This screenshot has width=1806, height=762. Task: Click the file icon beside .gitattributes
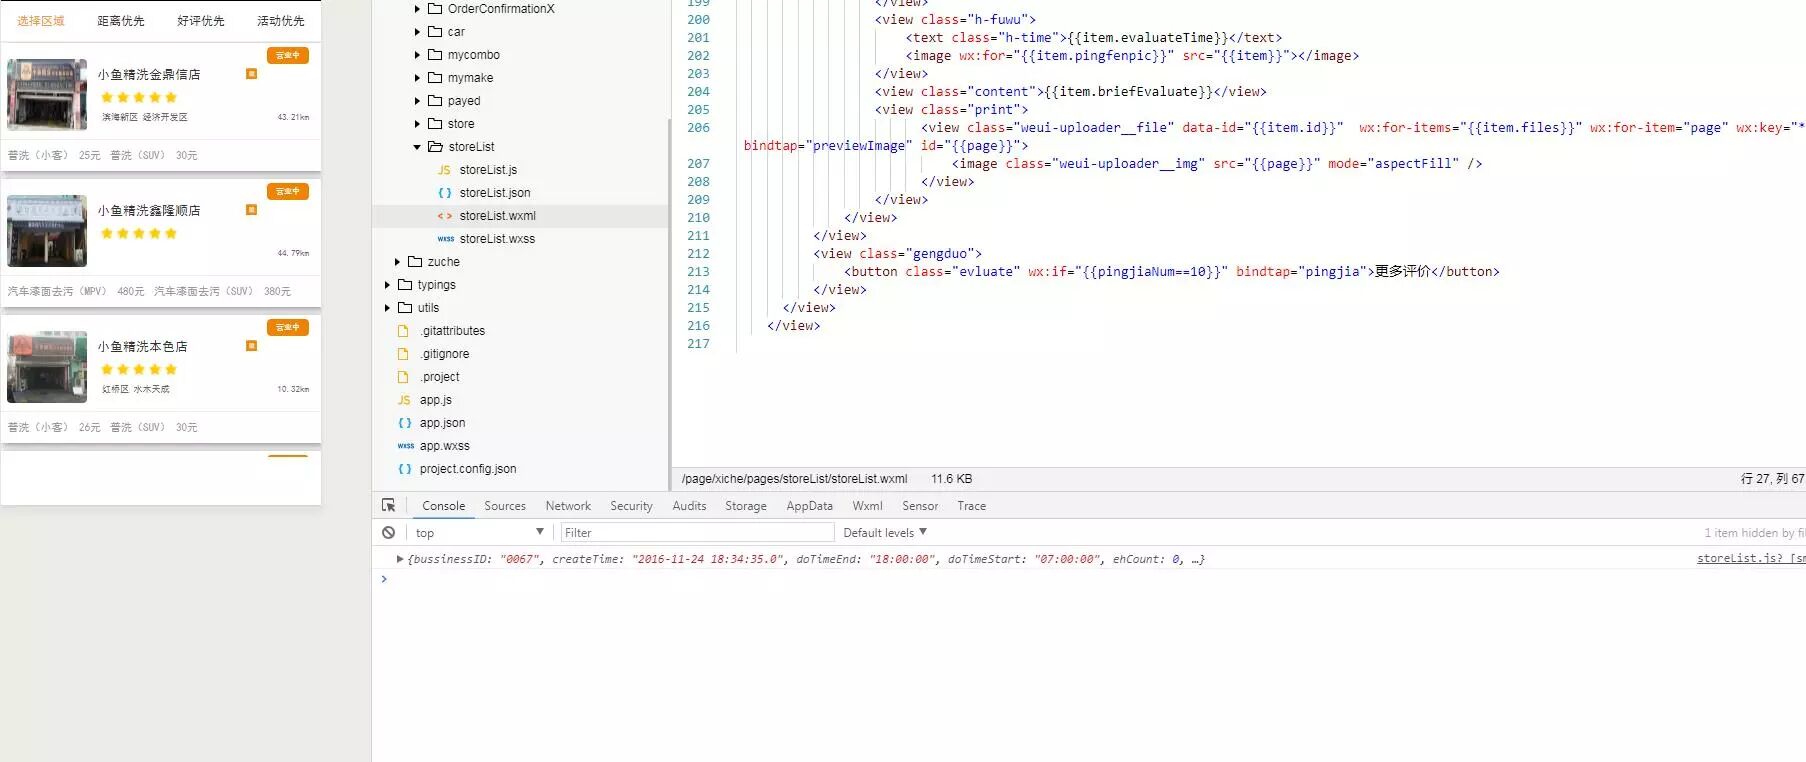coord(404,331)
